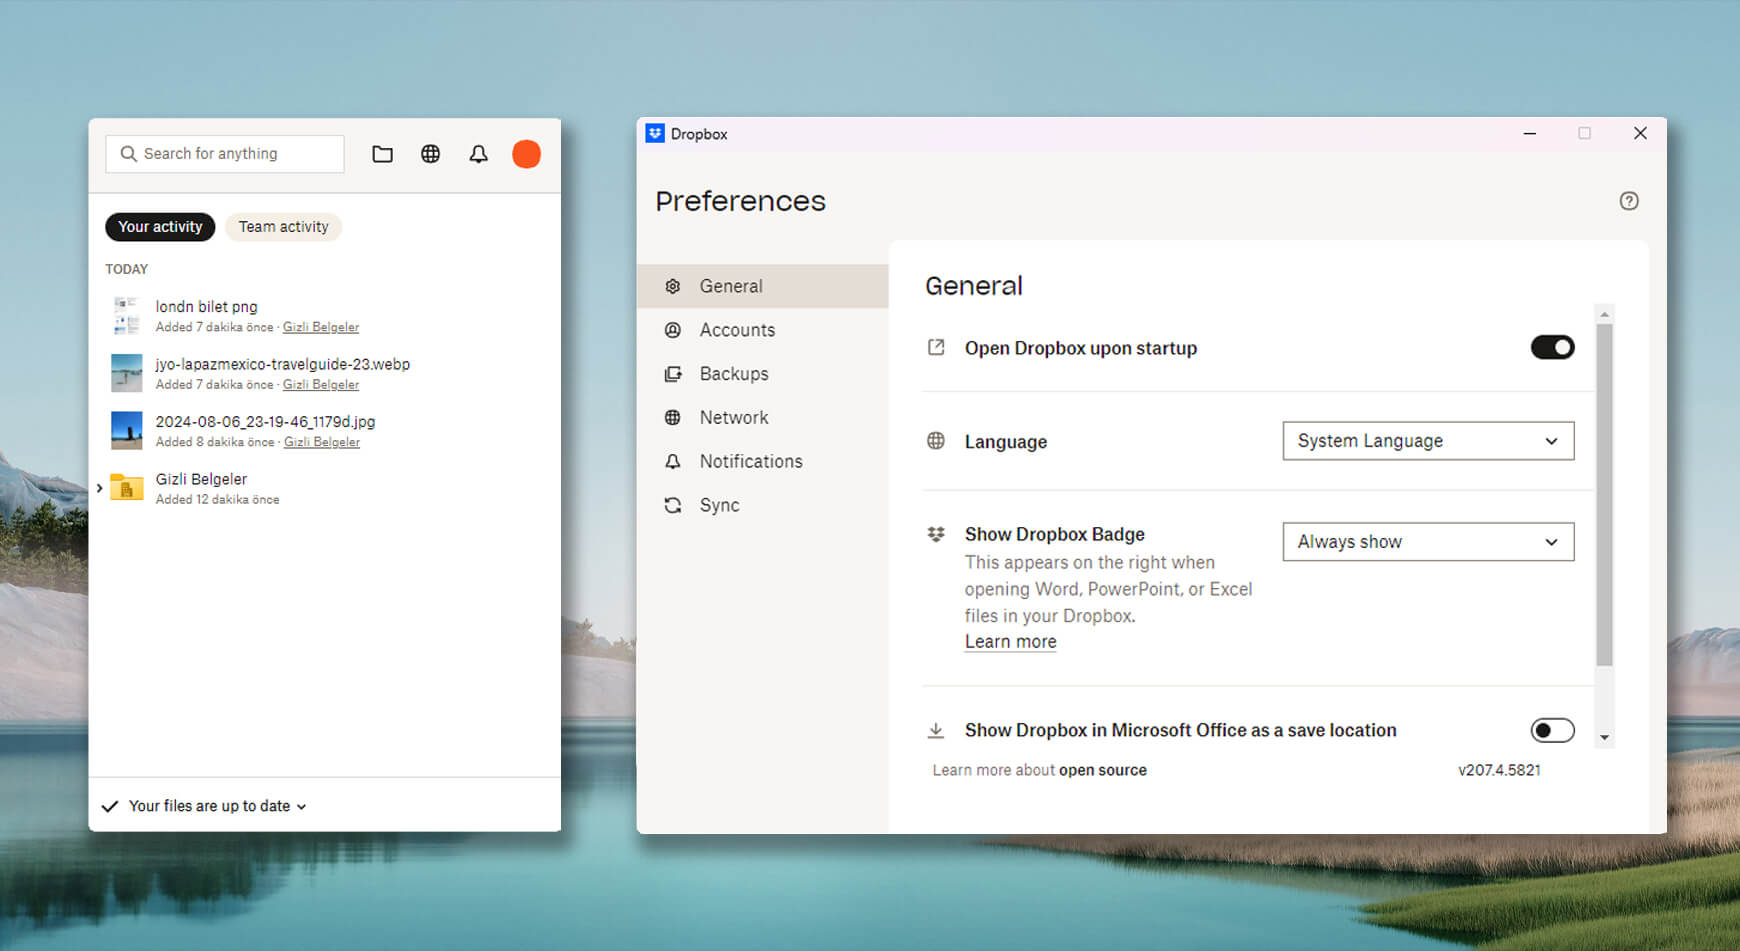Open the Always show badge dropdown

pyautogui.click(x=1428, y=542)
